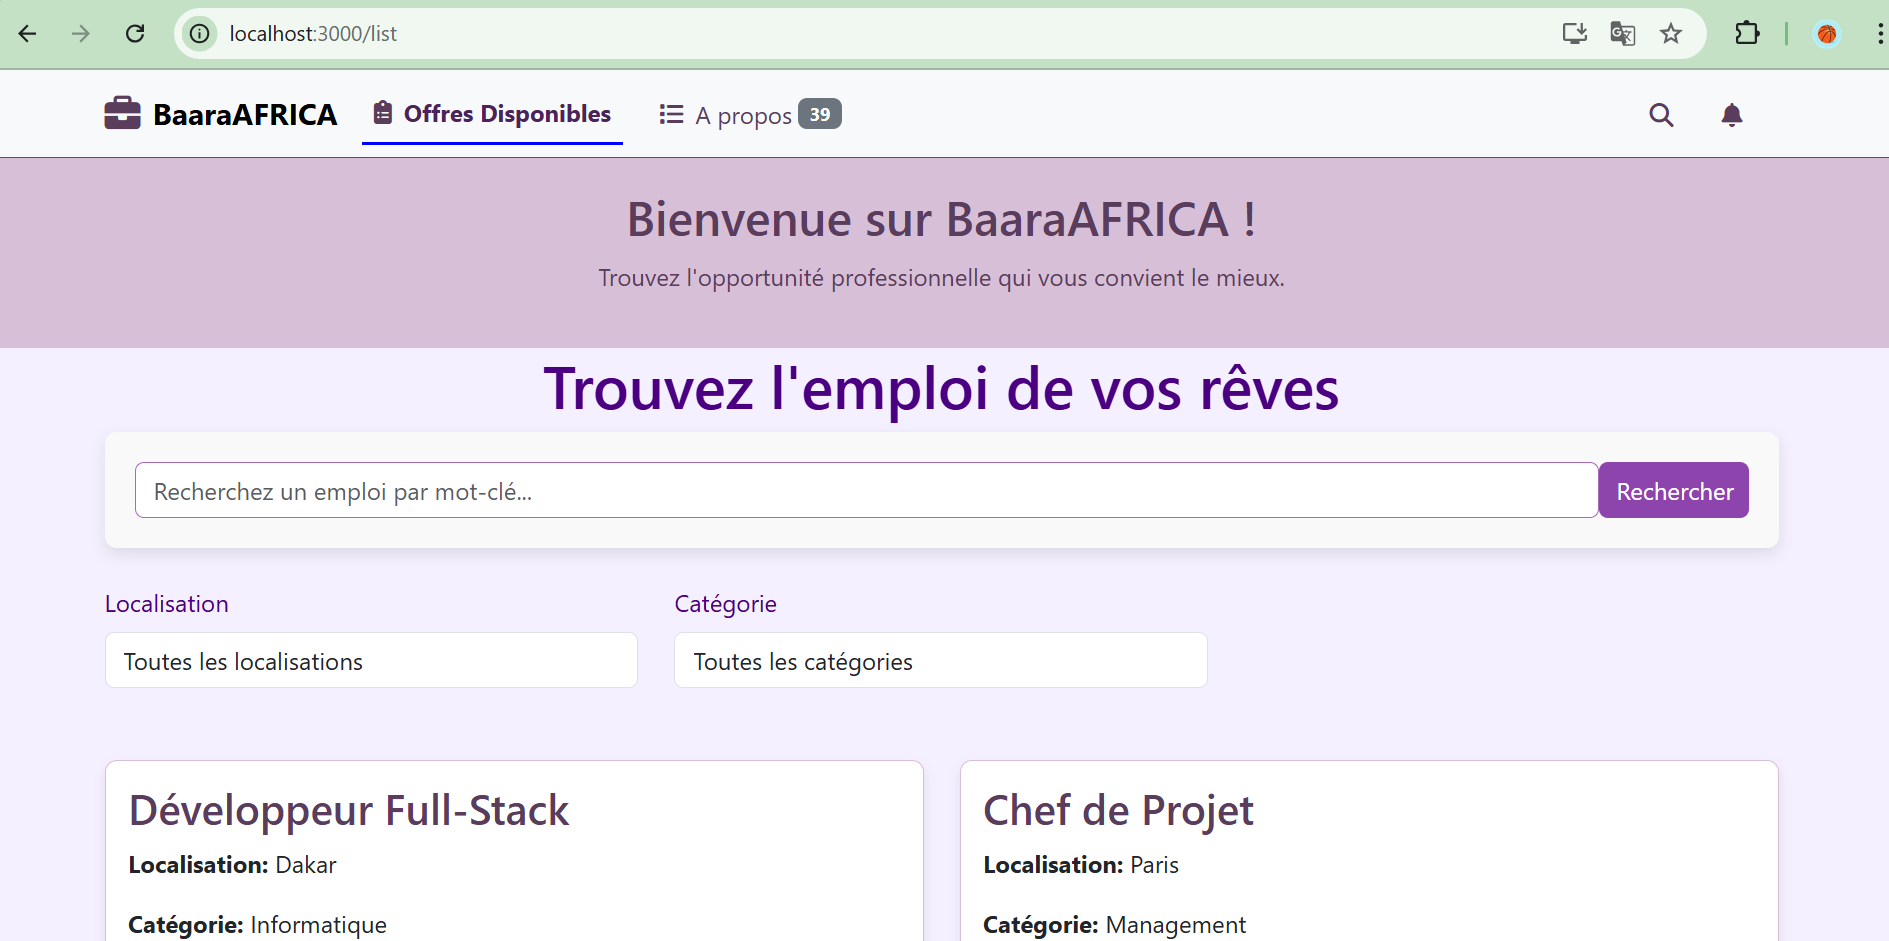Open the Chrome profile avatar

point(1827,34)
